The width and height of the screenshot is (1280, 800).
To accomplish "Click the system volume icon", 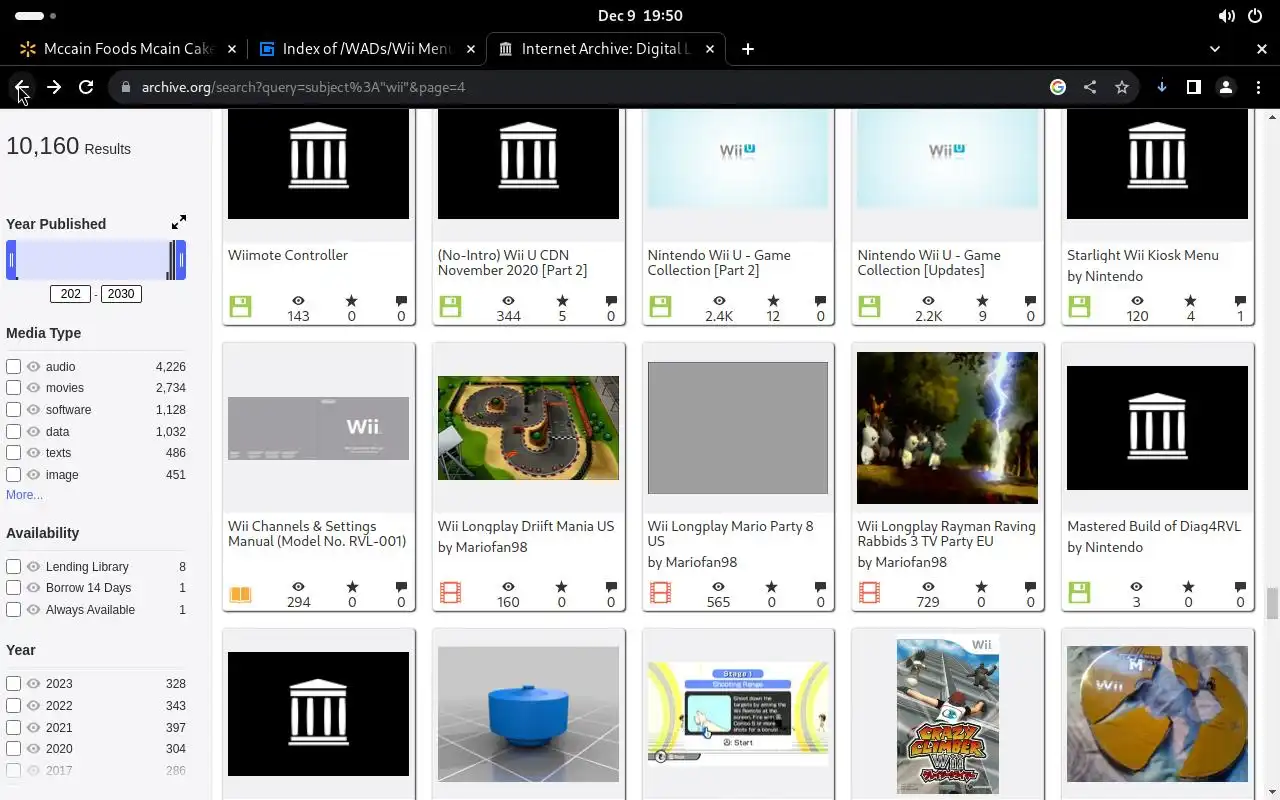I will 1226,16.
